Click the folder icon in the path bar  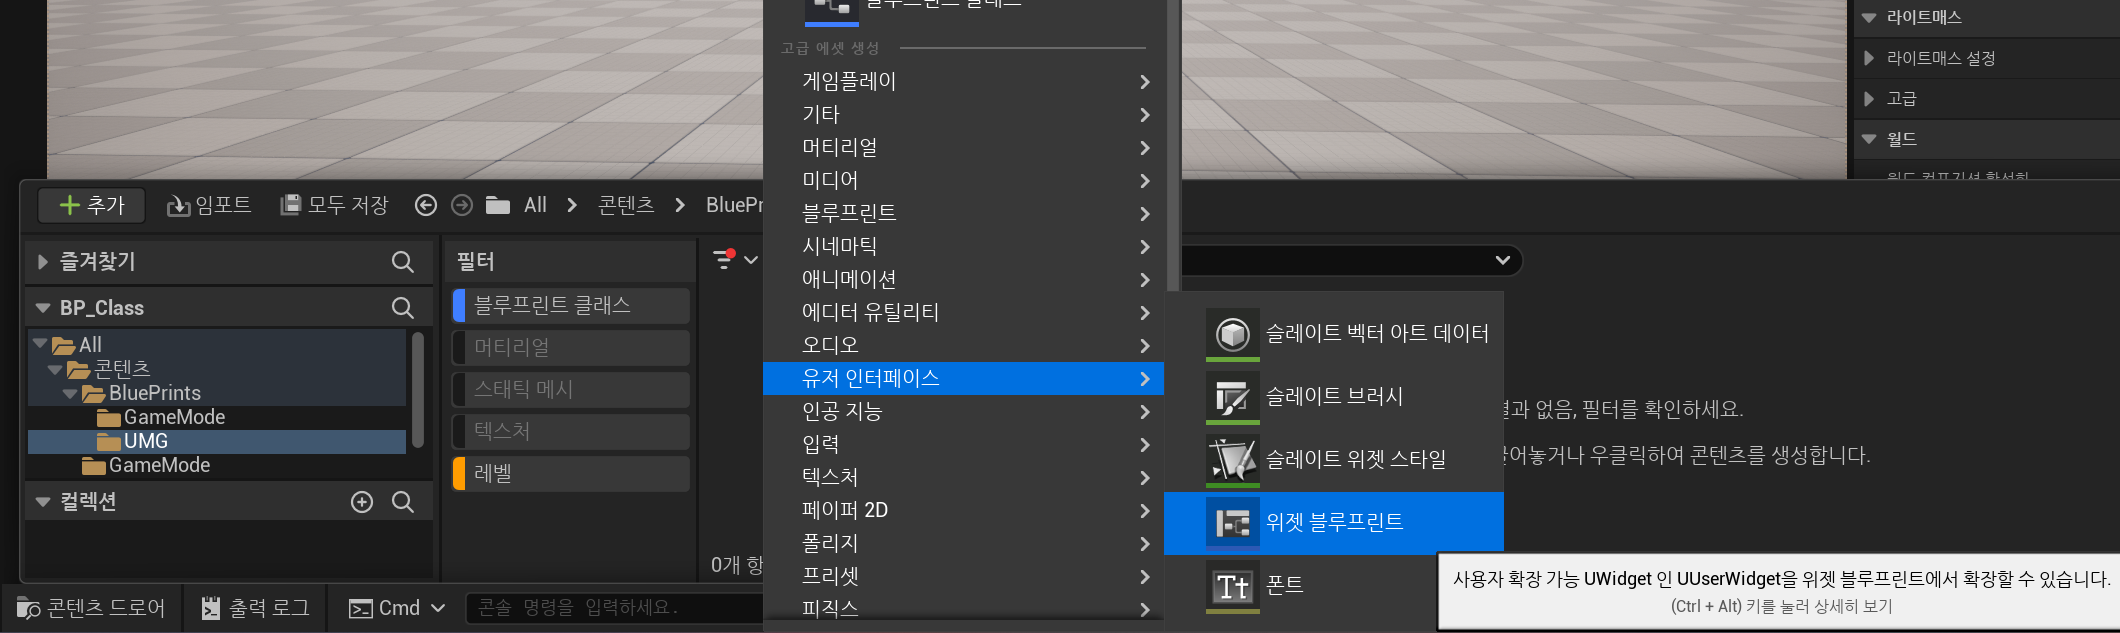tap(498, 205)
